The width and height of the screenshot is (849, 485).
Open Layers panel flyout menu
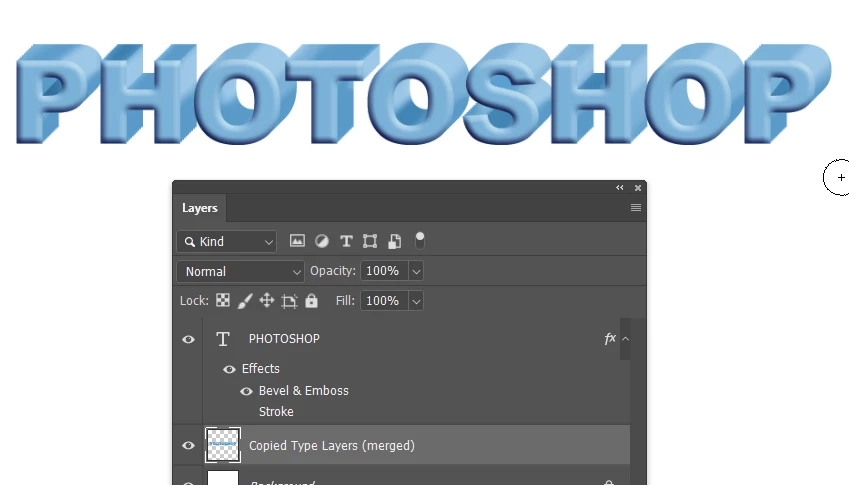click(636, 208)
